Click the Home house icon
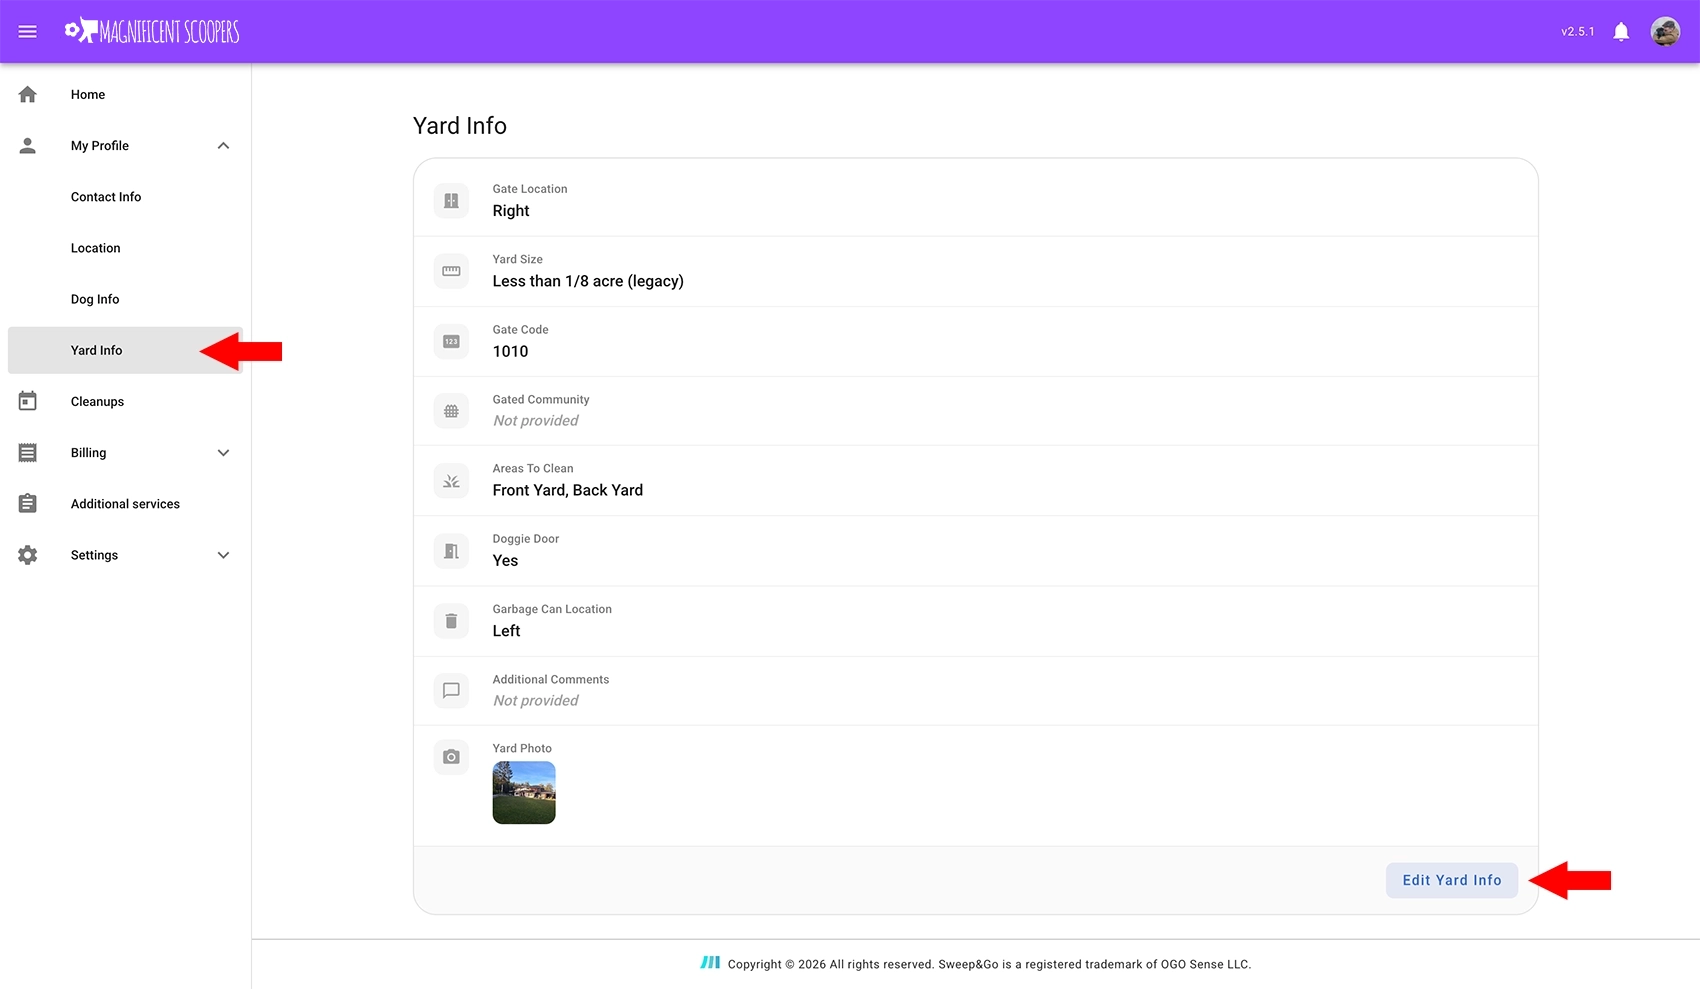Image resolution: width=1700 pixels, height=989 pixels. 28,95
